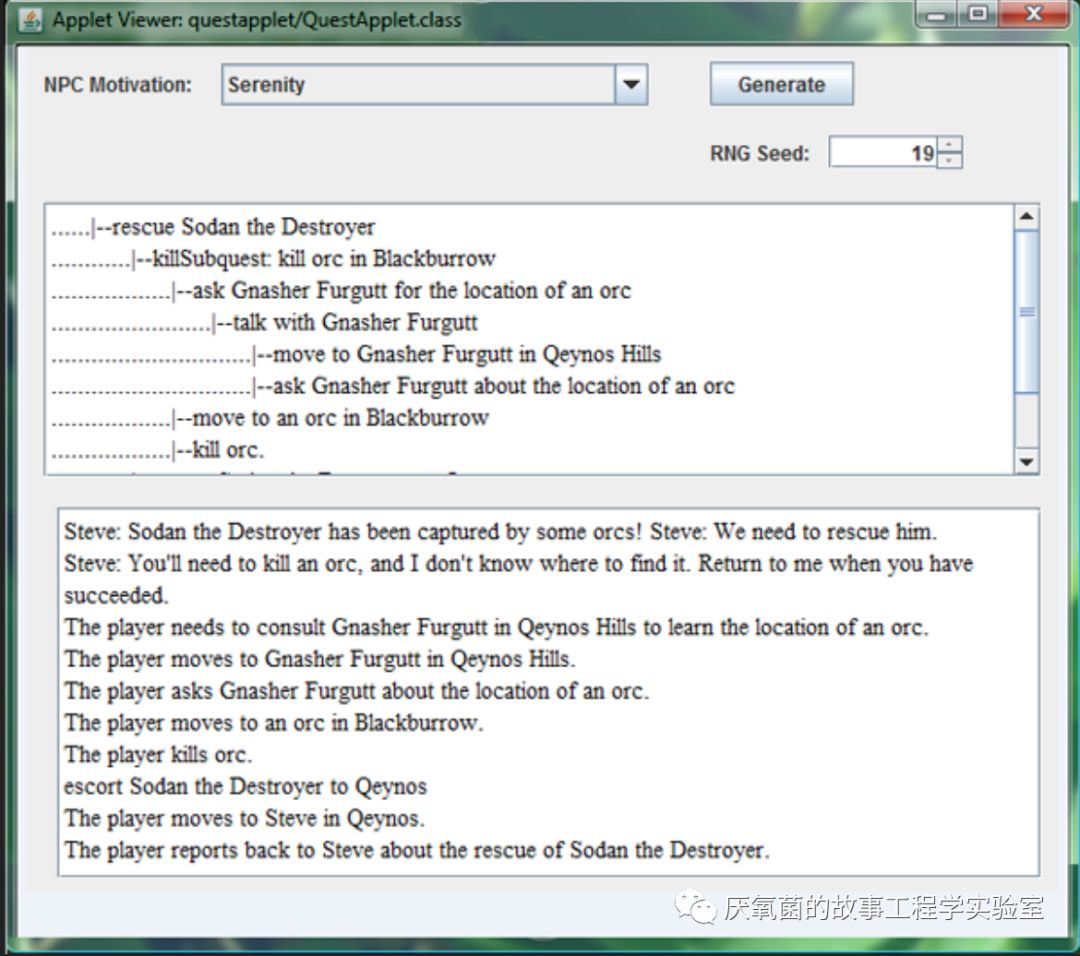1080x956 pixels.
Task: Click the 'RNG Seed:' label
Action: (760, 153)
